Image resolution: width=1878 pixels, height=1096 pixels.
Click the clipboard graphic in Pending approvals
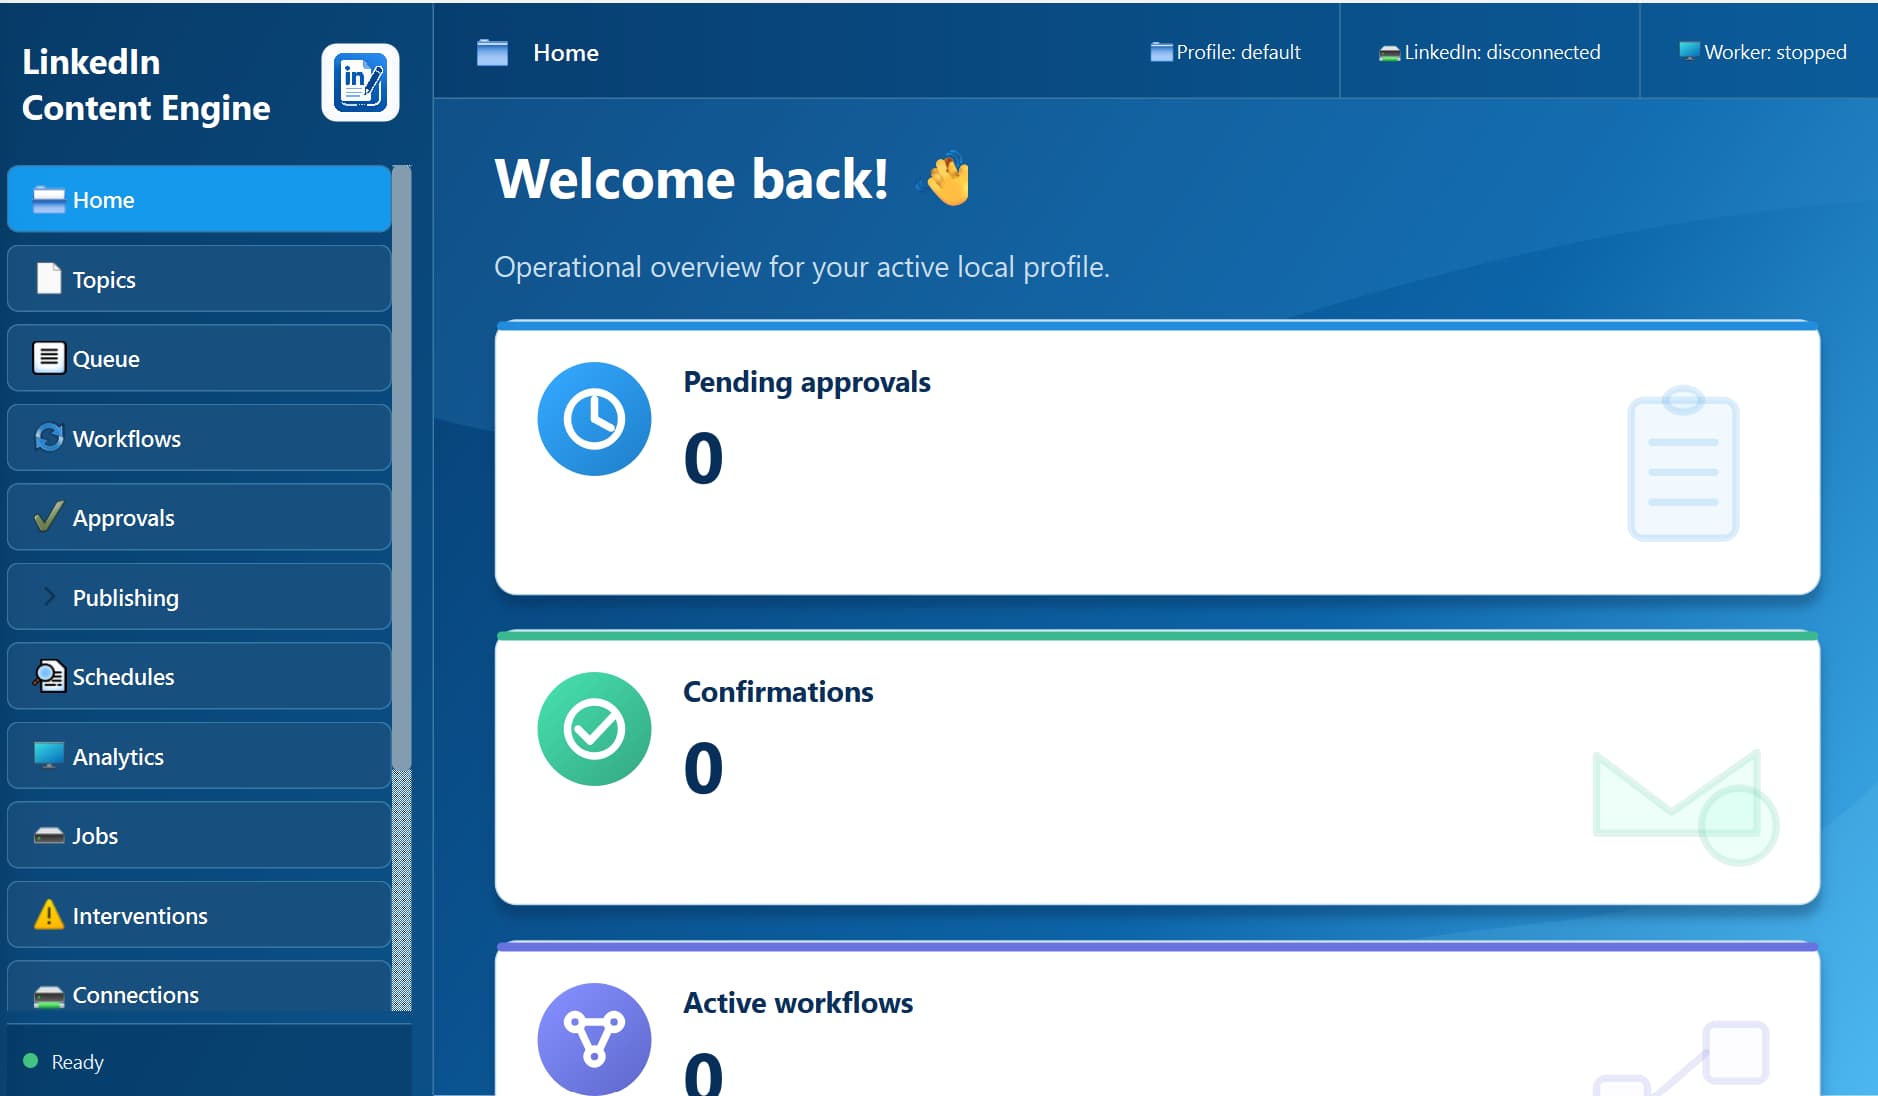pyautogui.click(x=1683, y=463)
